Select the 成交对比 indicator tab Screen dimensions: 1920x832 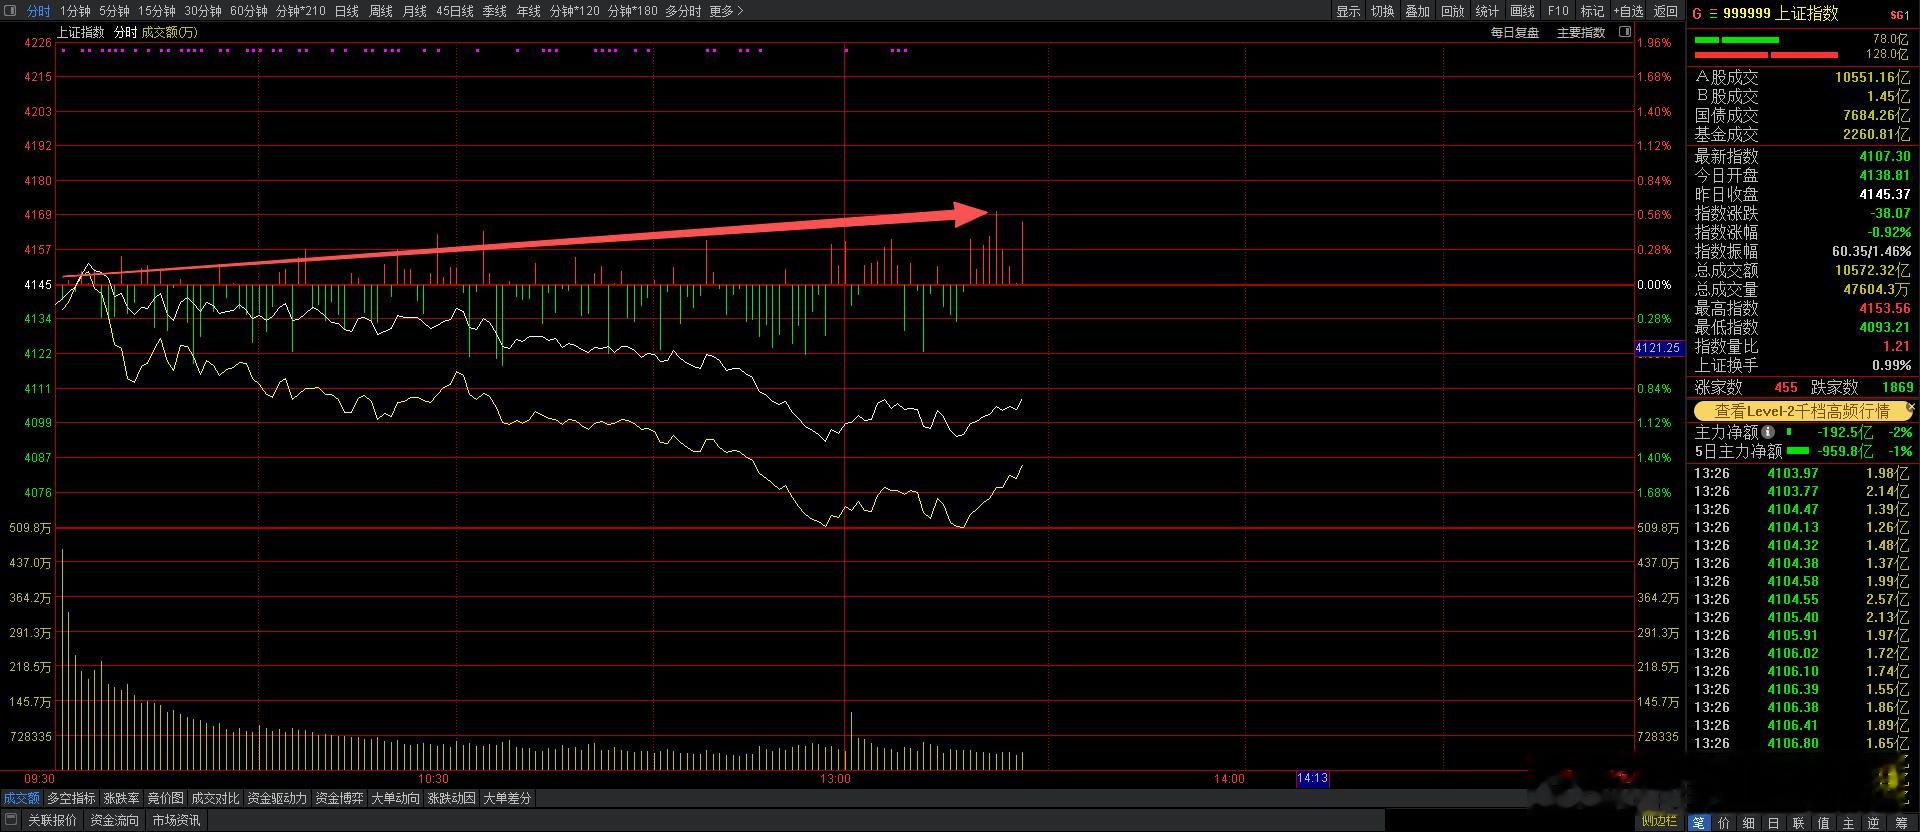215,798
